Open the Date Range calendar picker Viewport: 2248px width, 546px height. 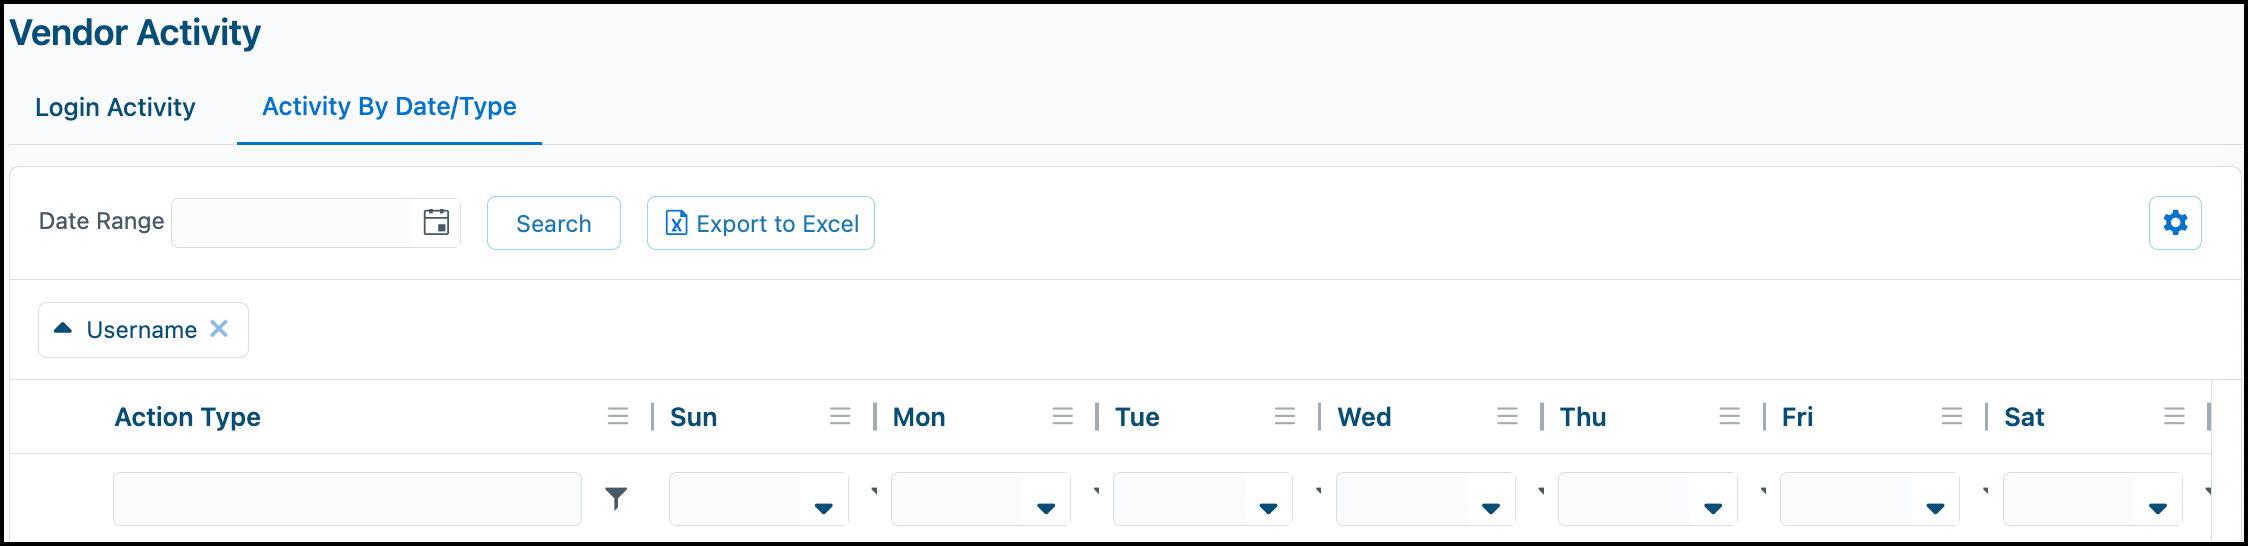[x=436, y=222]
